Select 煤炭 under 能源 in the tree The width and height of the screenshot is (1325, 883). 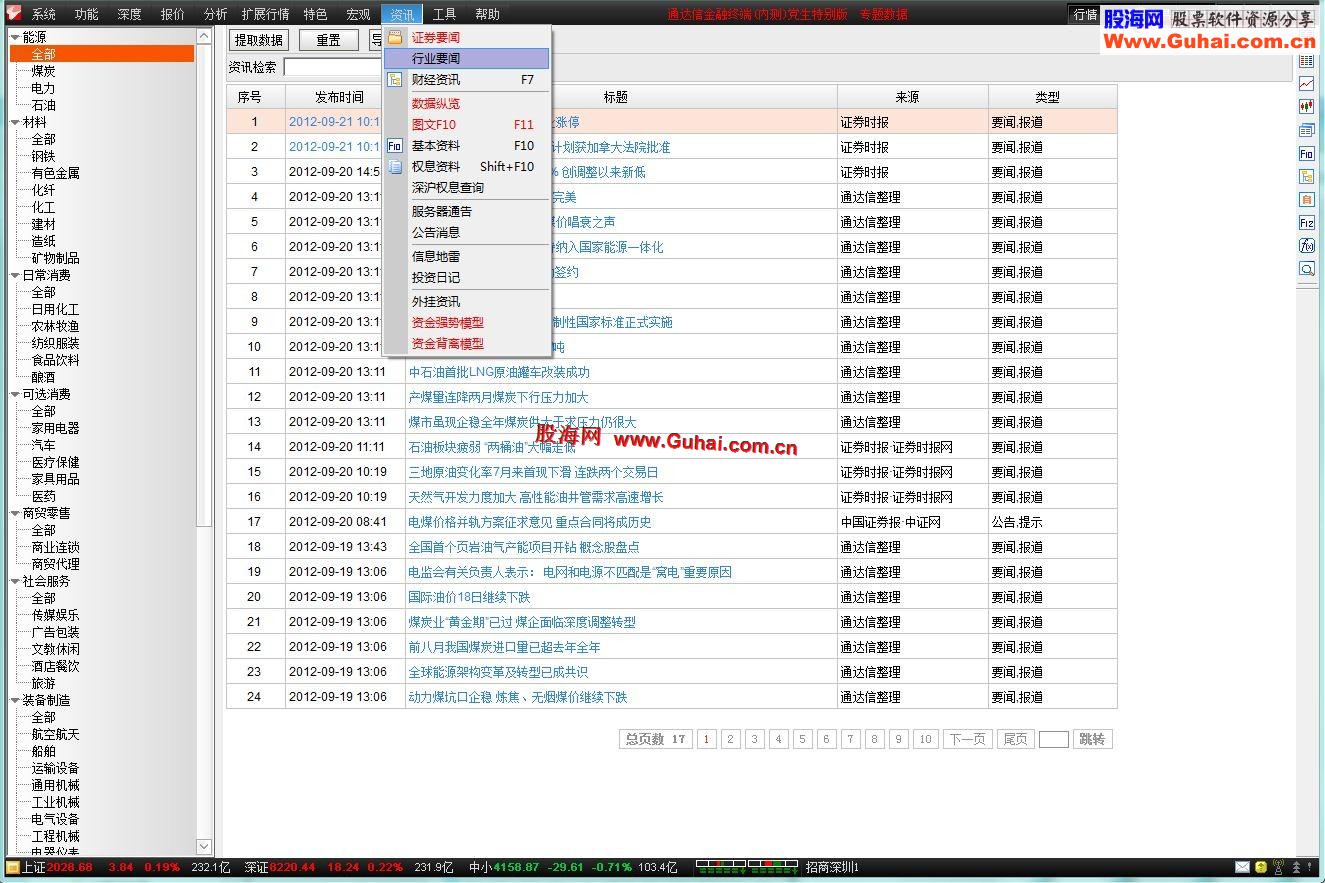coord(43,71)
